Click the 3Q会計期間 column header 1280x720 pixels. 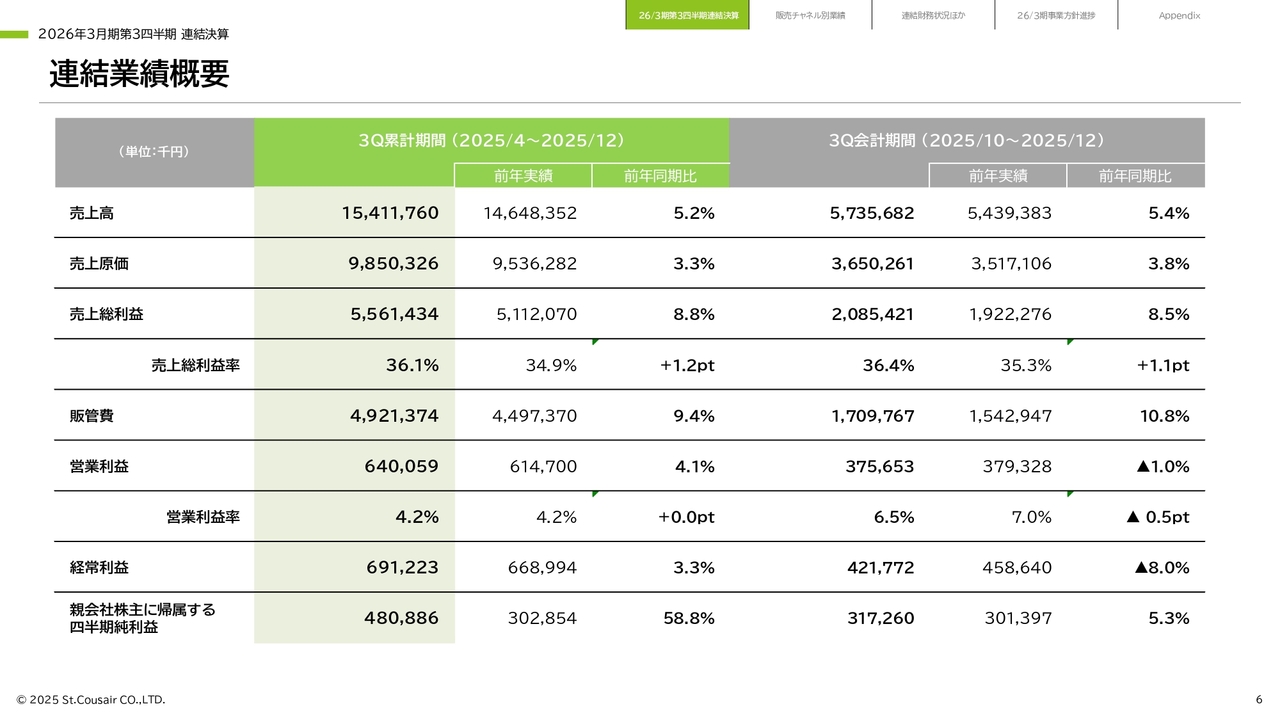[966, 141]
